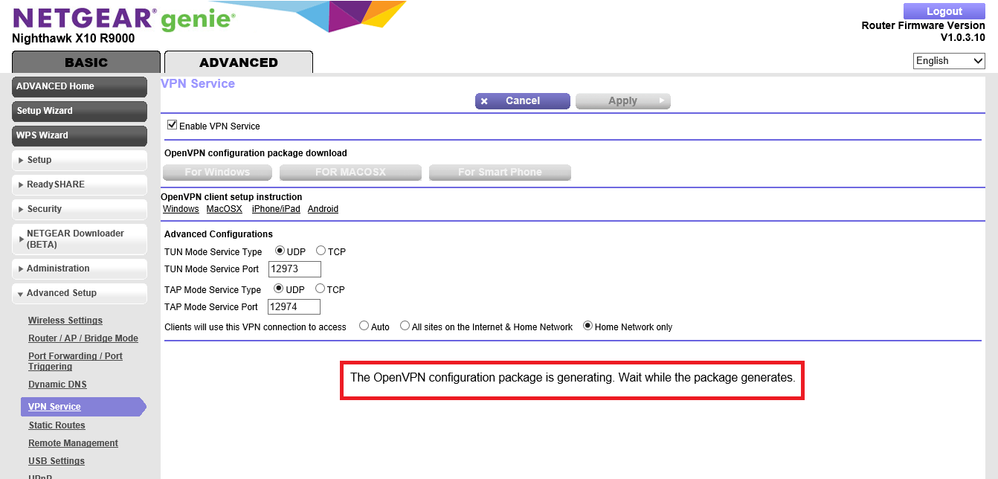Open Router / AP / Bridge Mode
The height and width of the screenshot is (479, 998).
[83, 338]
